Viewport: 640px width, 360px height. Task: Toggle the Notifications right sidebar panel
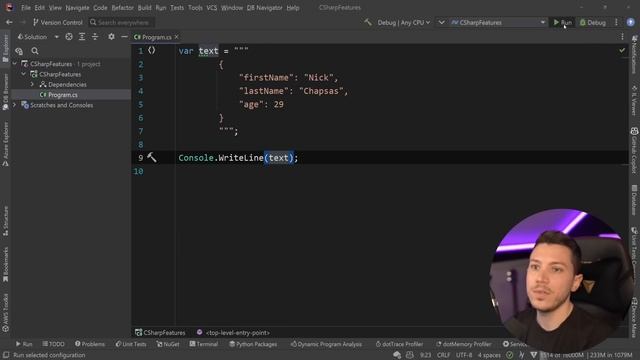(634, 55)
